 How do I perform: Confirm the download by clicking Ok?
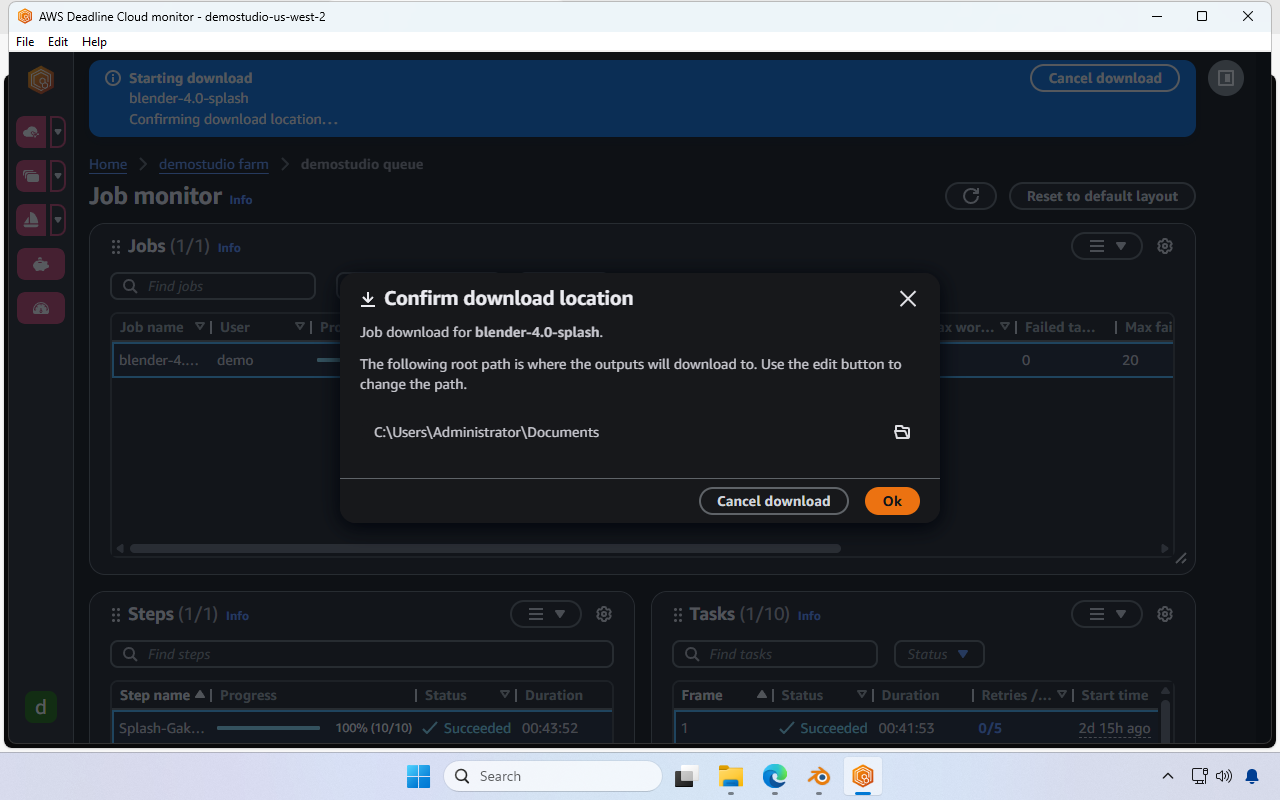891,501
